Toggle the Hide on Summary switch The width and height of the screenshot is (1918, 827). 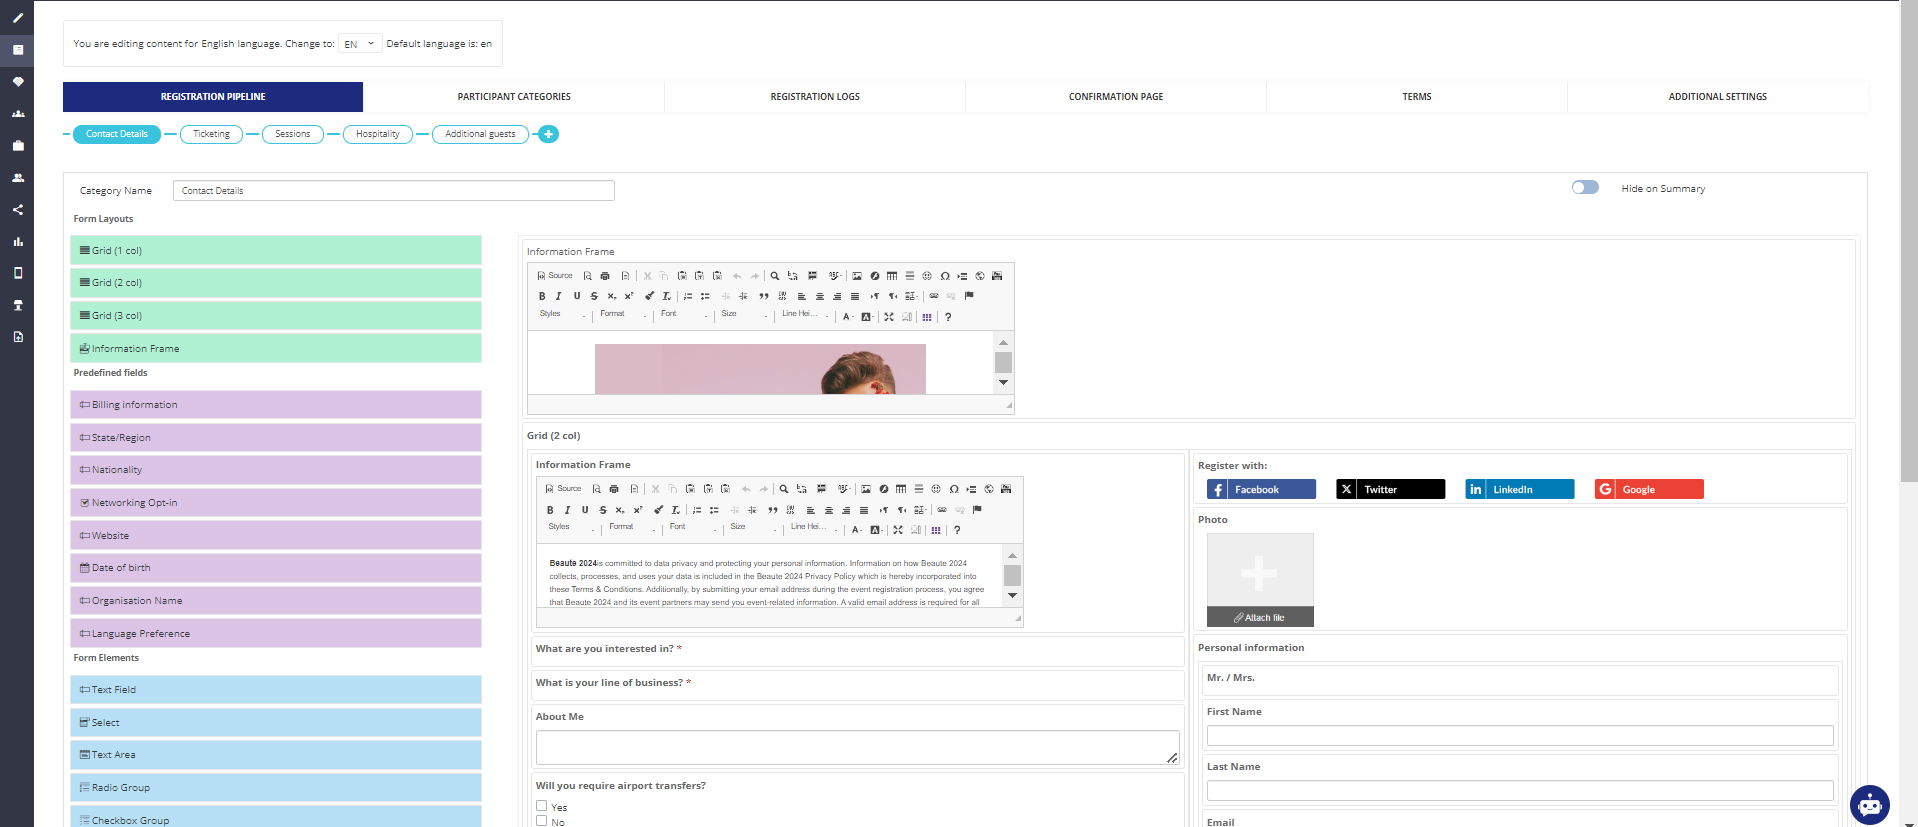tap(1584, 188)
